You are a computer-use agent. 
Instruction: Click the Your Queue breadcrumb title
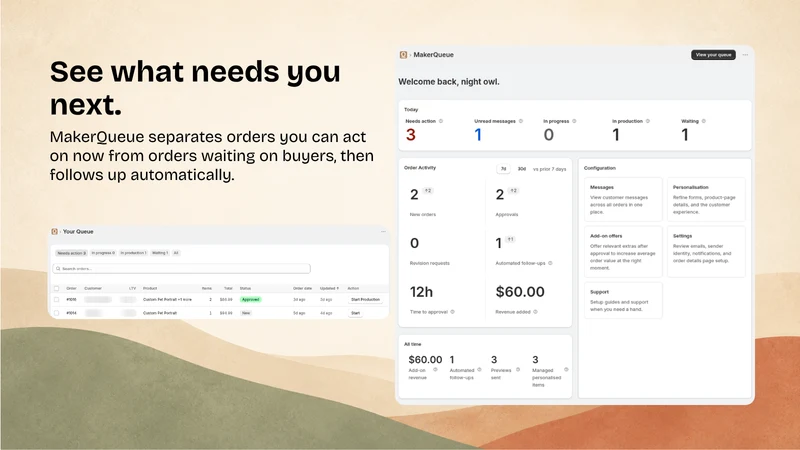pos(78,232)
